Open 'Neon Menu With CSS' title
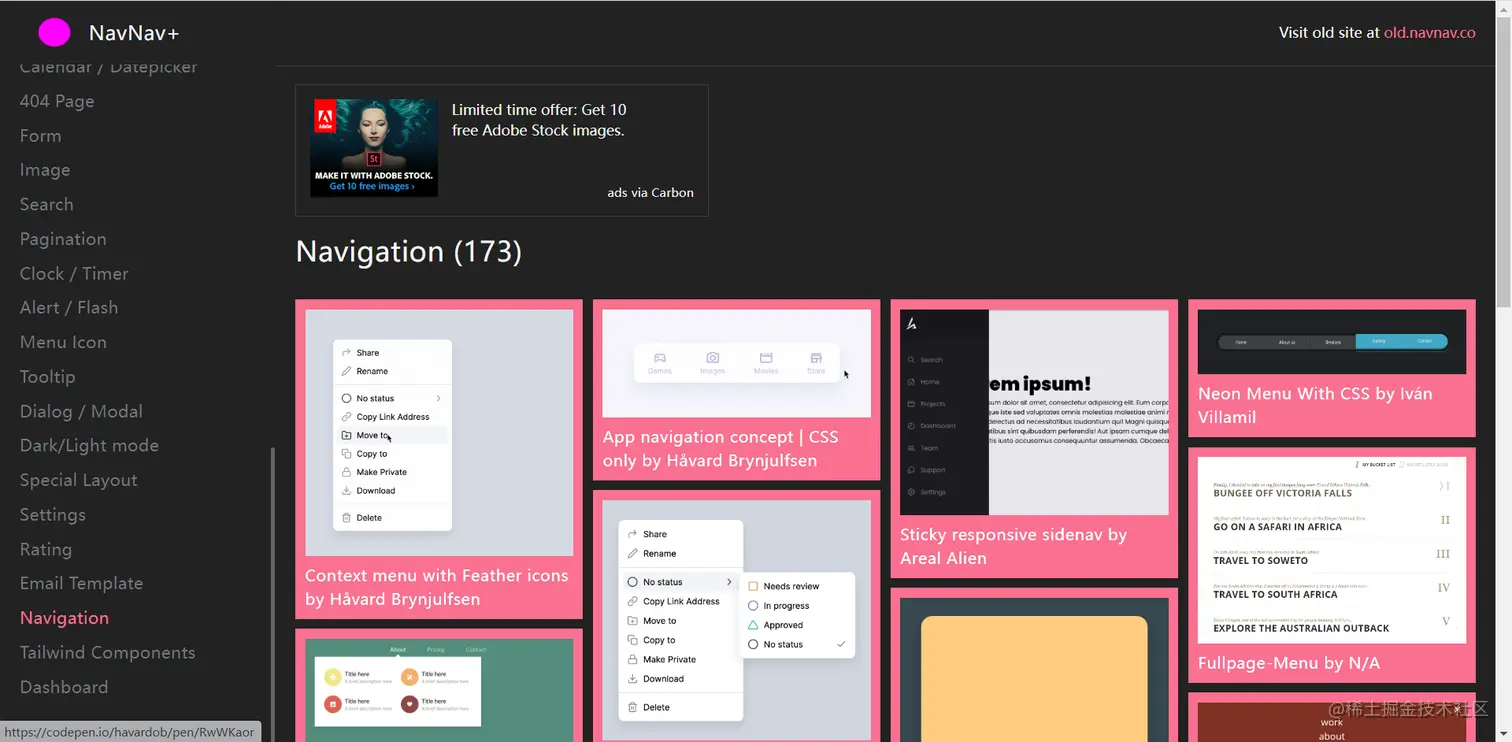The image size is (1512, 742). click(1315, 405)
